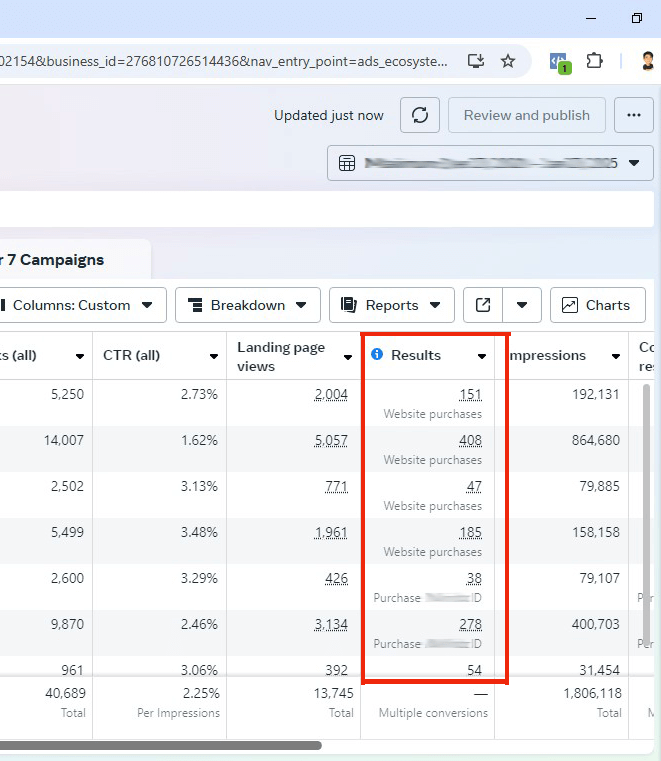Open the browser extensions puzzle icon

coord(595,61)
